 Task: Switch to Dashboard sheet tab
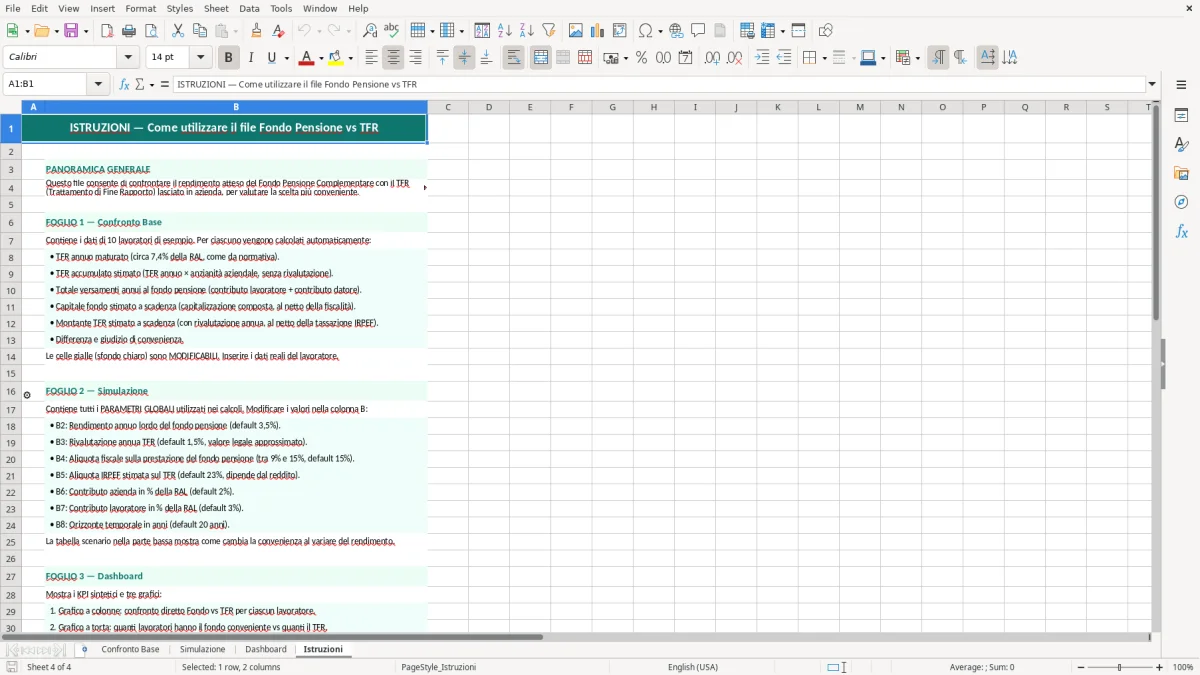click(x=266, y=650)
